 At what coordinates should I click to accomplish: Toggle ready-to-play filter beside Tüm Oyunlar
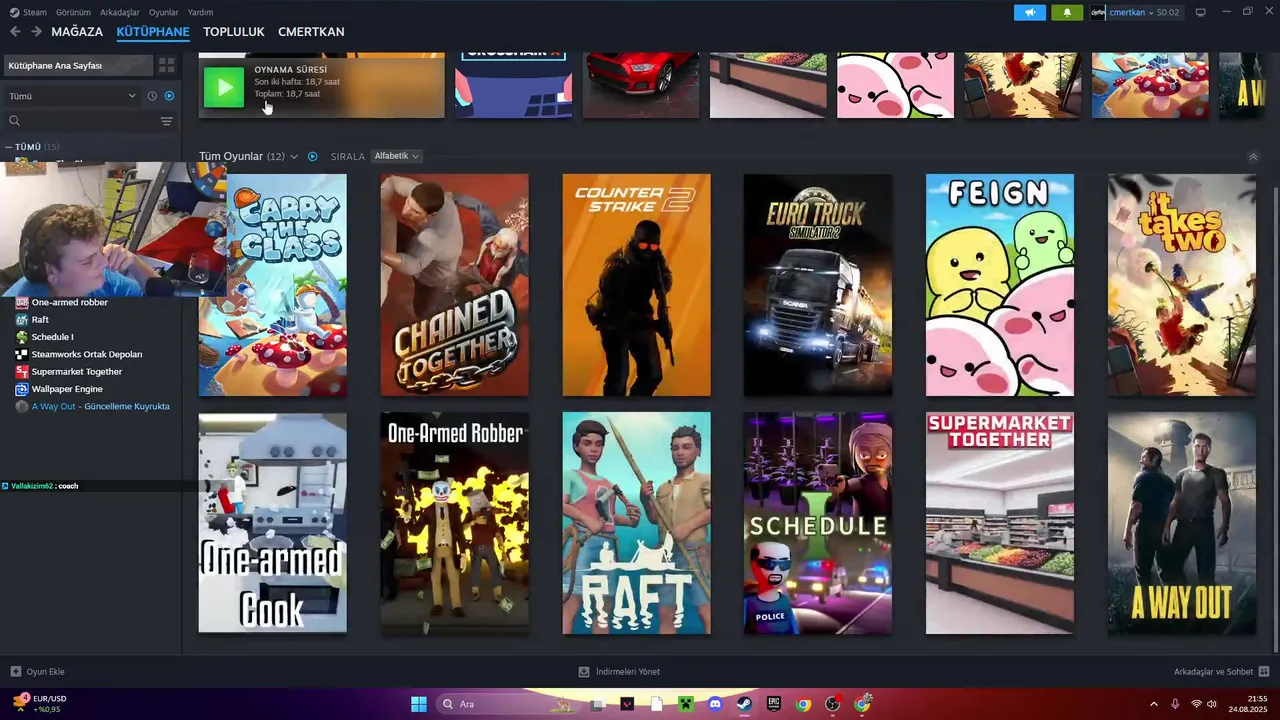(x=312, y=156)
